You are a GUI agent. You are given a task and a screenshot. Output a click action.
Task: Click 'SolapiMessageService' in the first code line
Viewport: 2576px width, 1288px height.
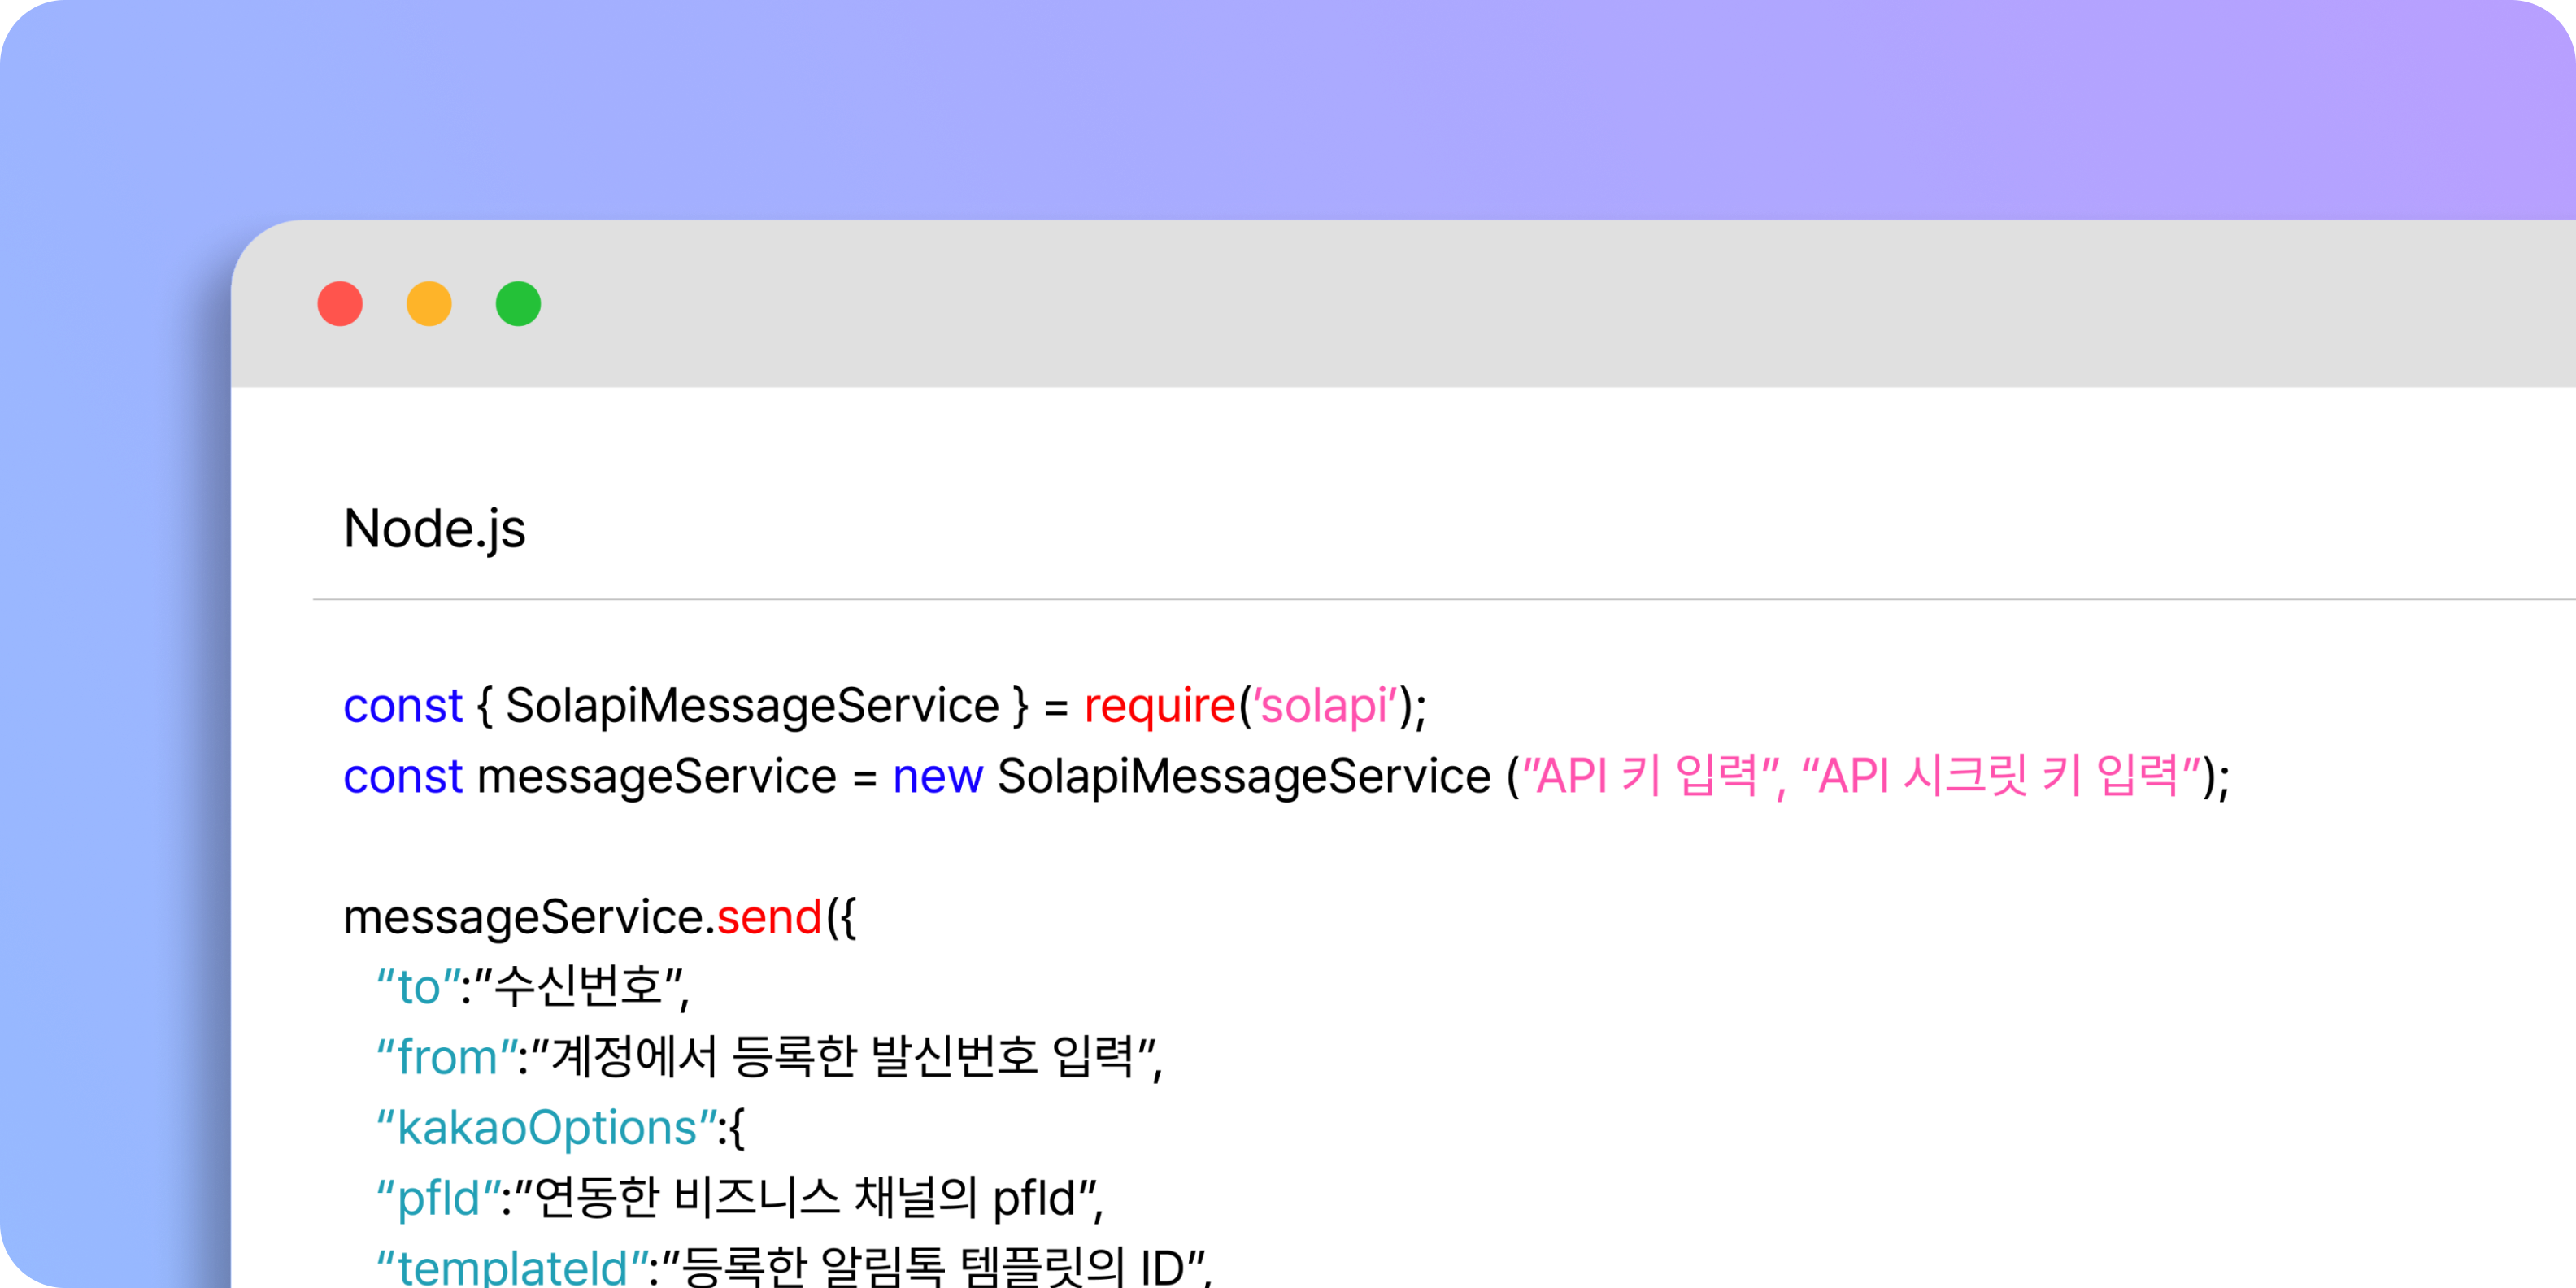point(752,706)
